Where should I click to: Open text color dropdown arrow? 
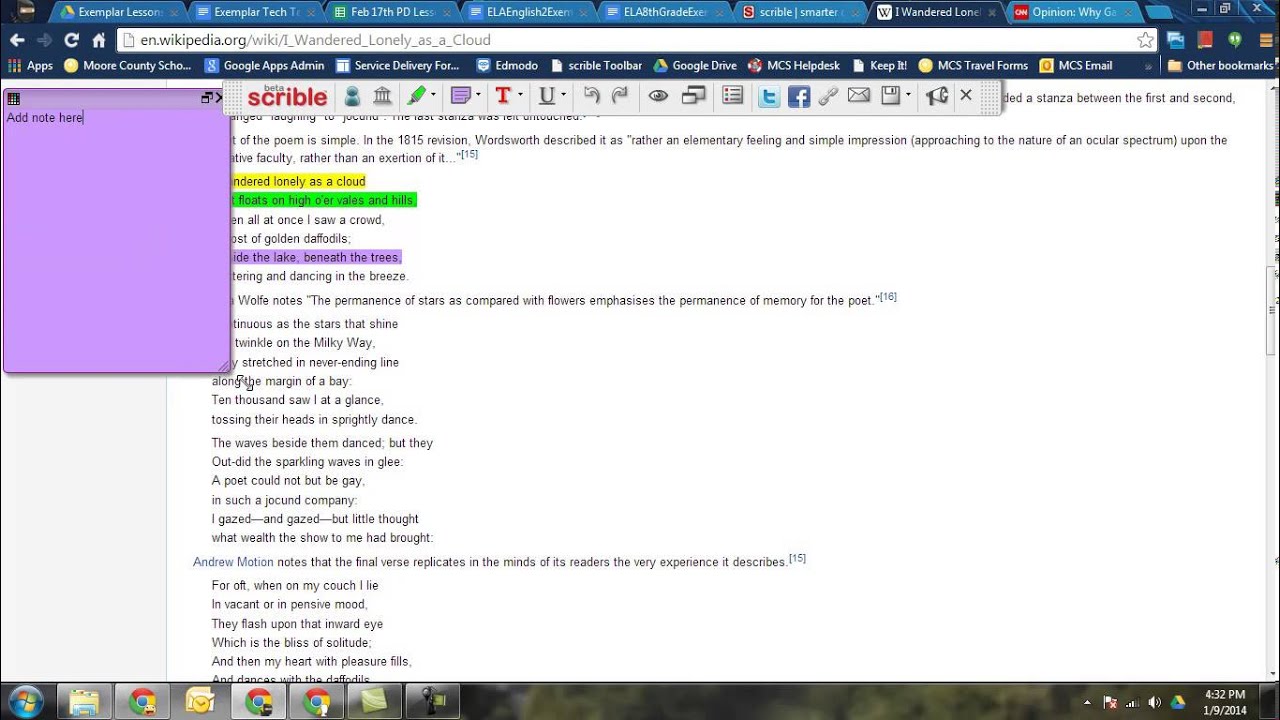tap(520, 96)
